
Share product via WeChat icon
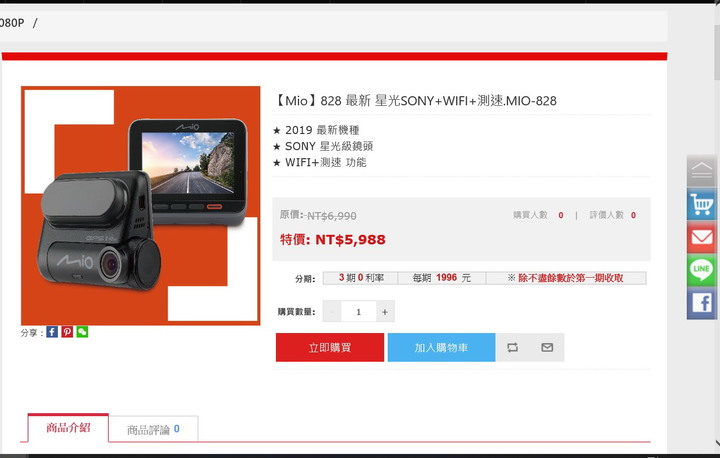(x=82, y=332)
